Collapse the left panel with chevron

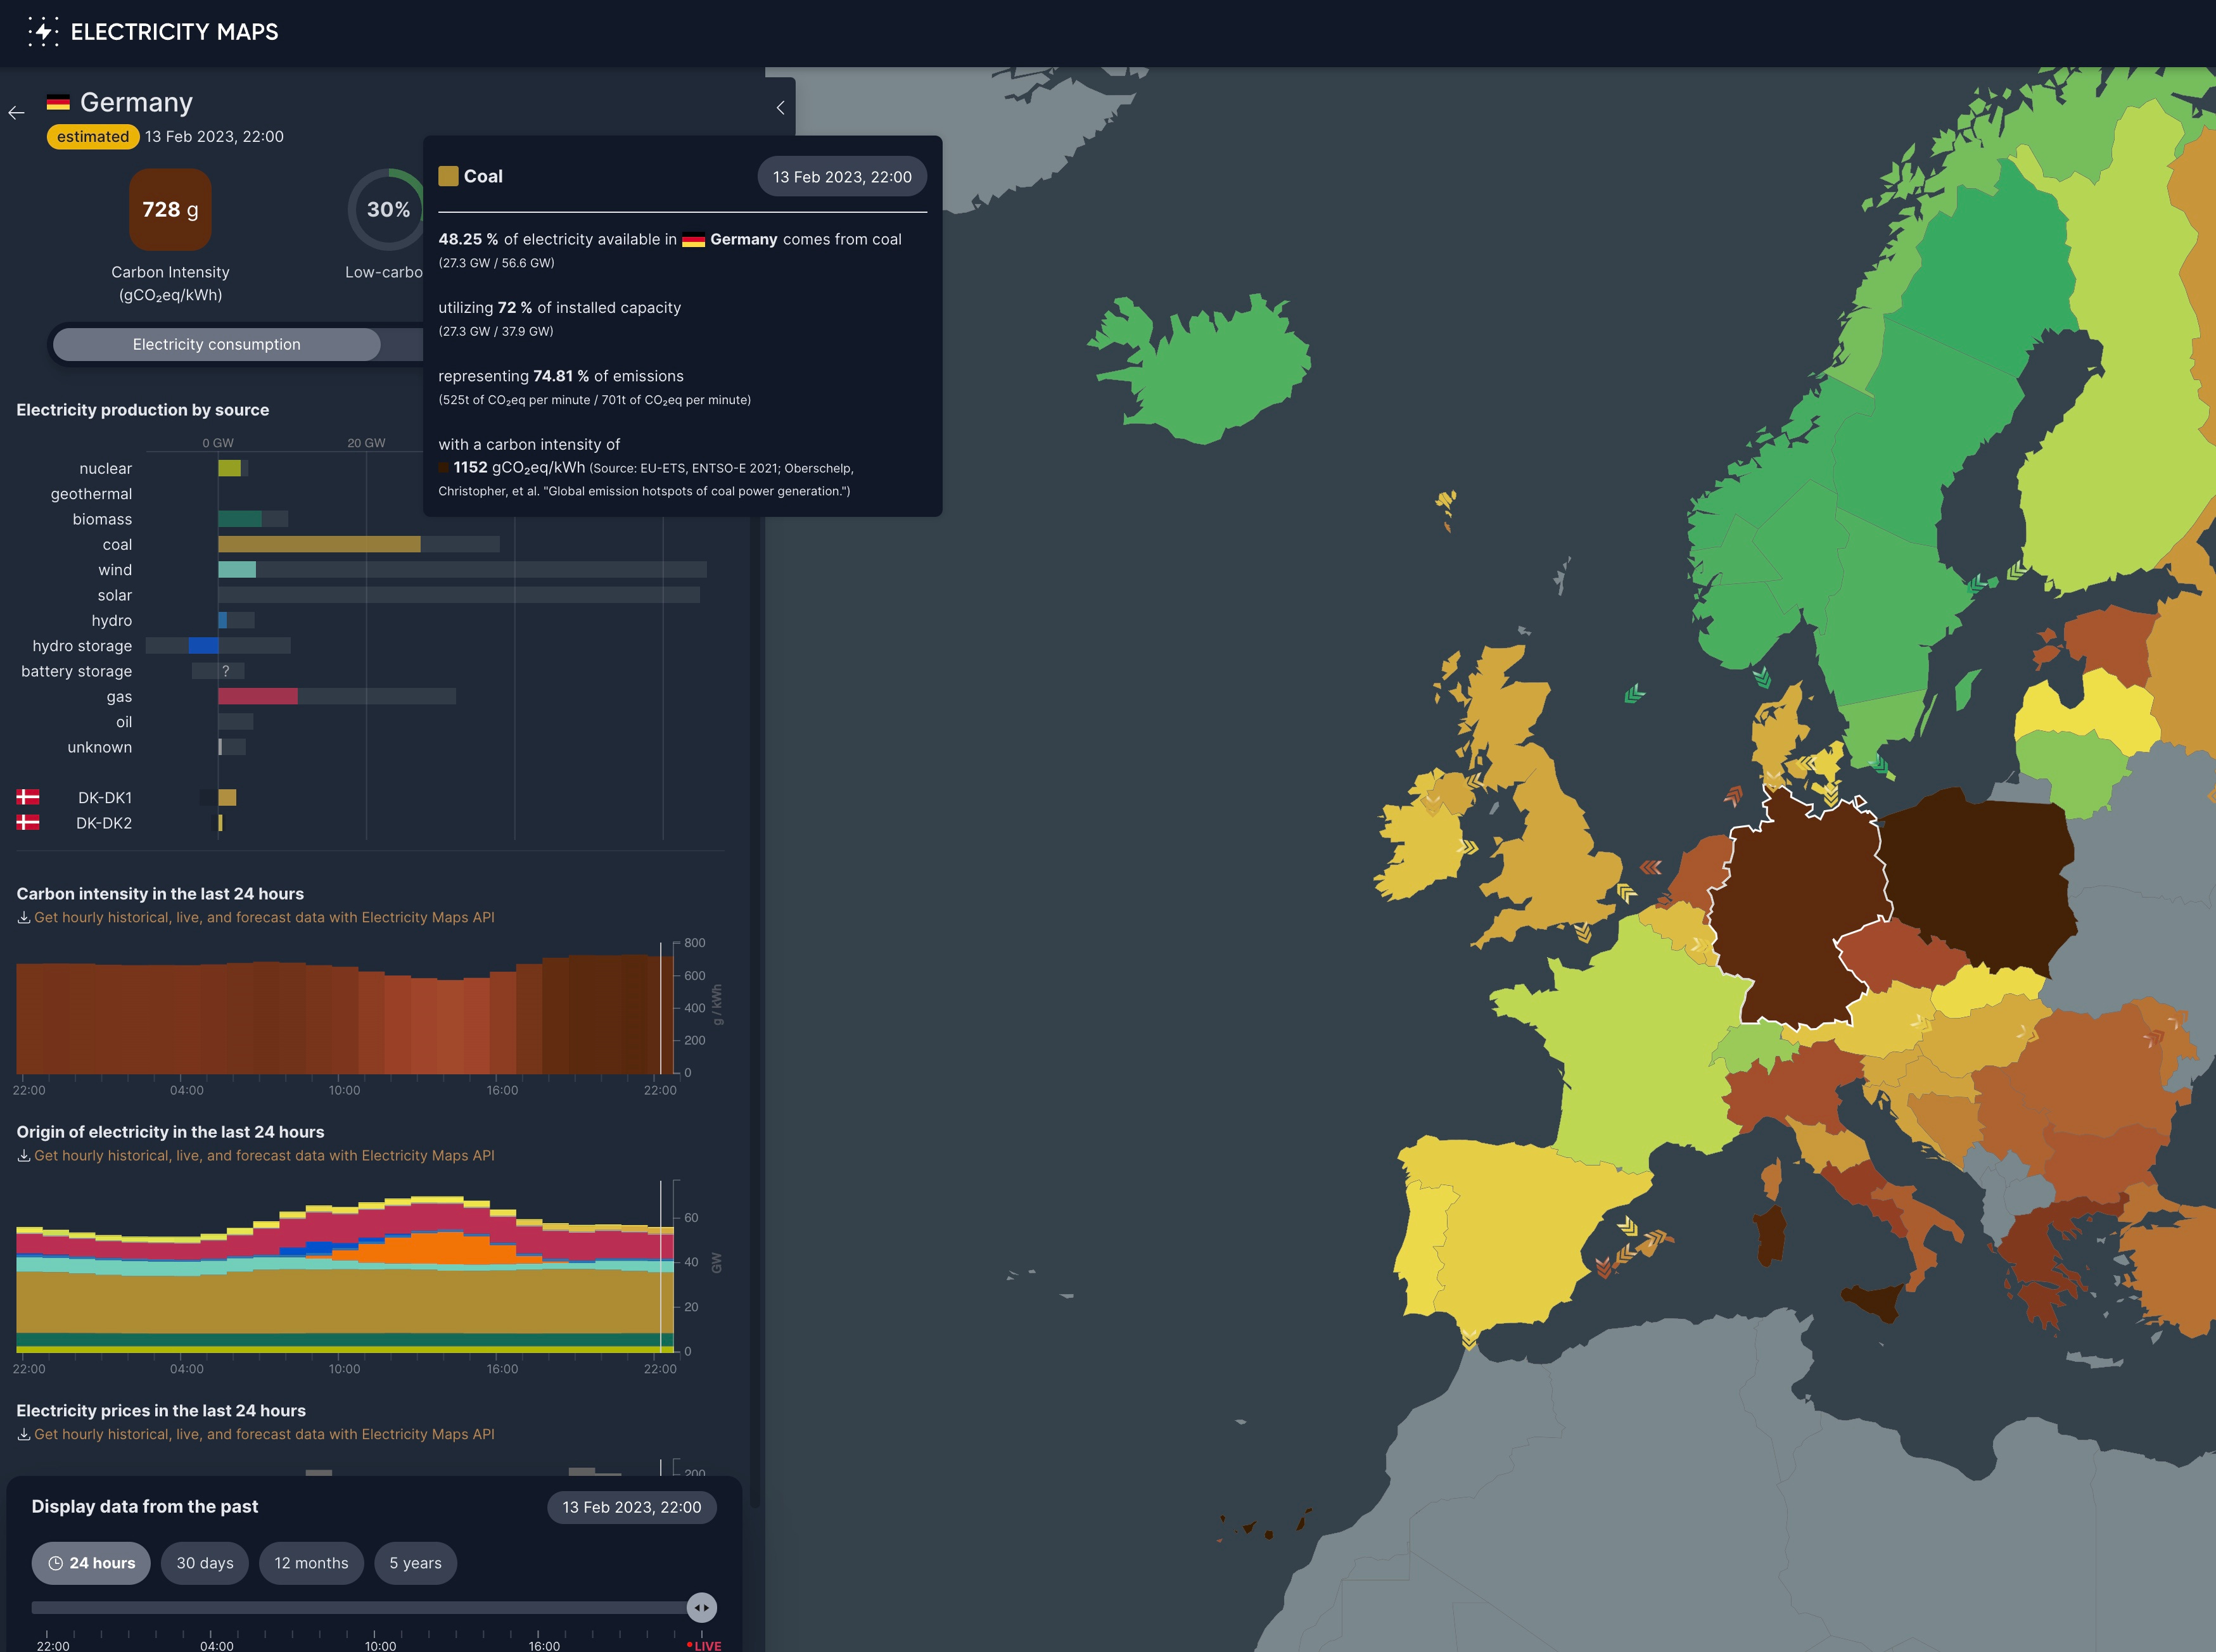pos(780,108)
